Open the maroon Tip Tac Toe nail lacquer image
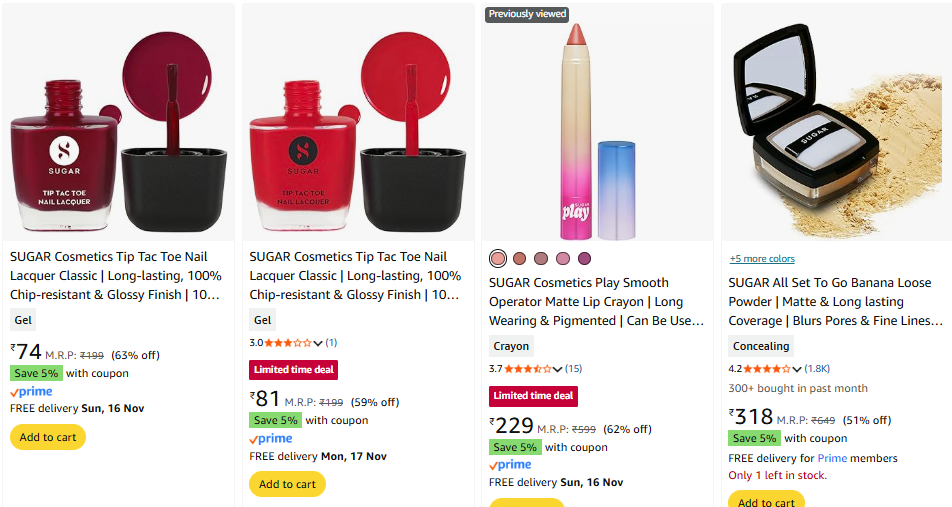Image resolution: width=952 pixels, height=507 pixels. [118, 122]
